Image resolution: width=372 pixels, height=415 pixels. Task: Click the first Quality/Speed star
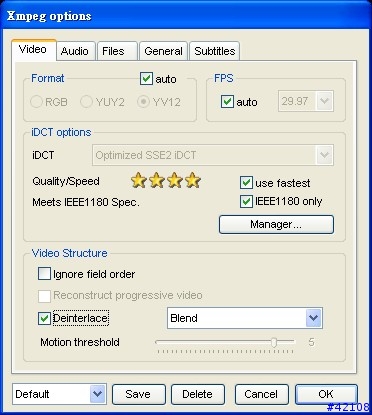(139, 180)
